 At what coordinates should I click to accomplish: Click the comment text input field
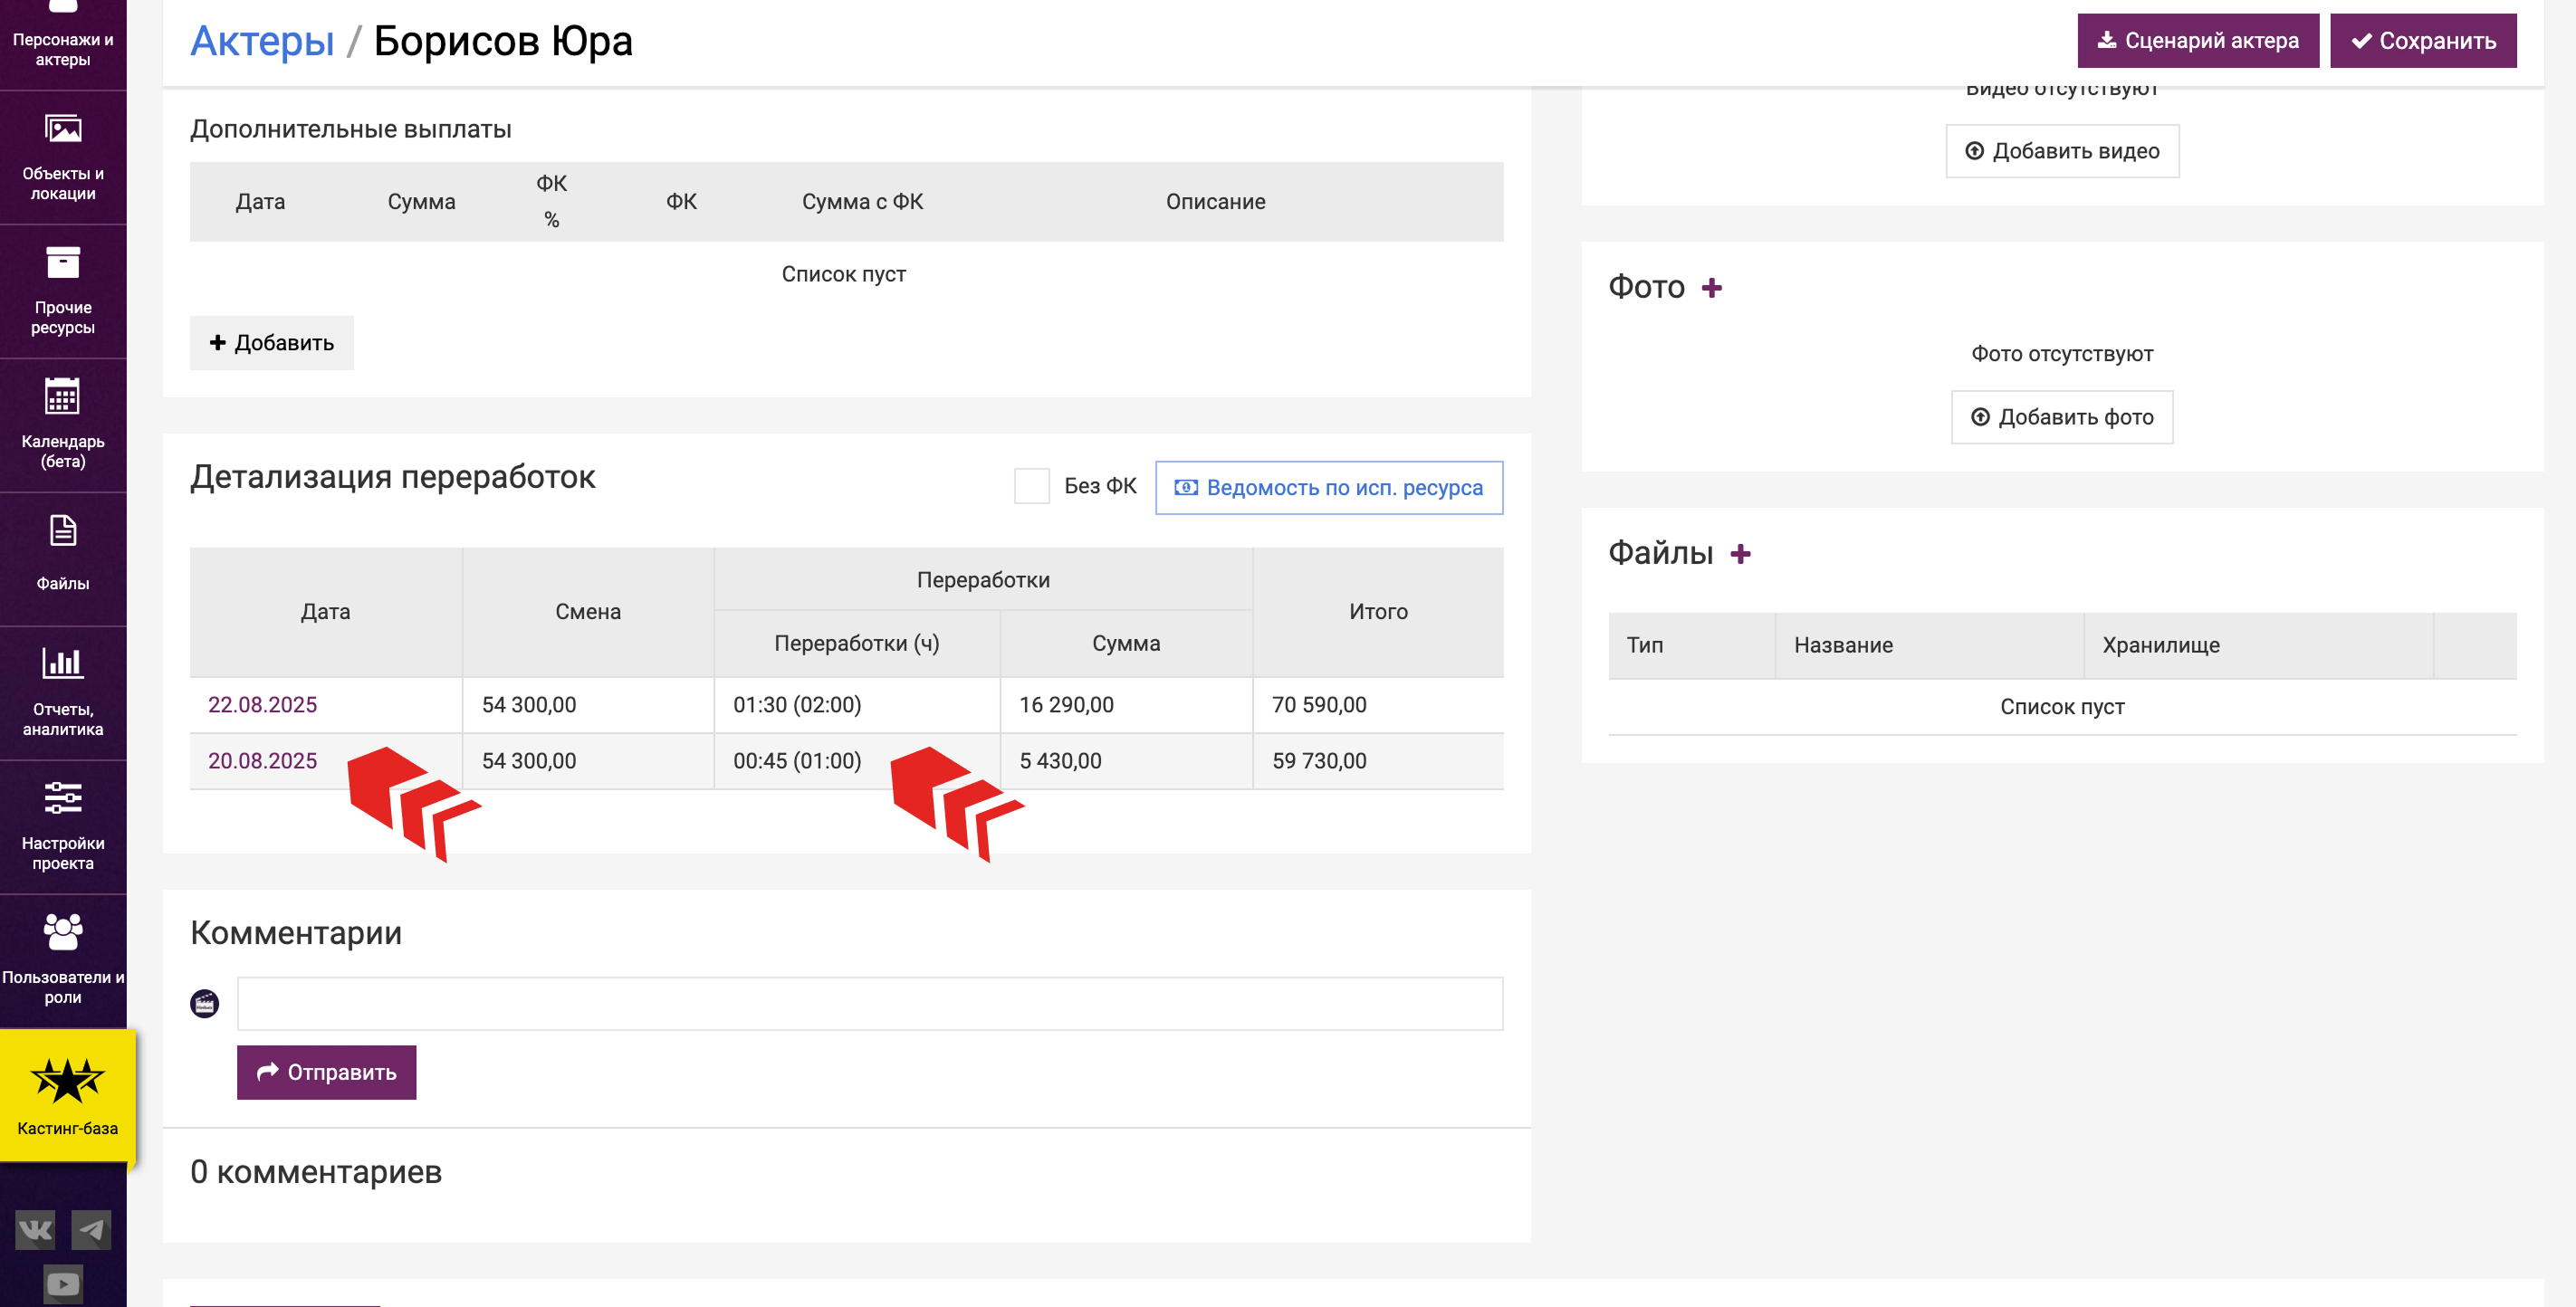869,1003
